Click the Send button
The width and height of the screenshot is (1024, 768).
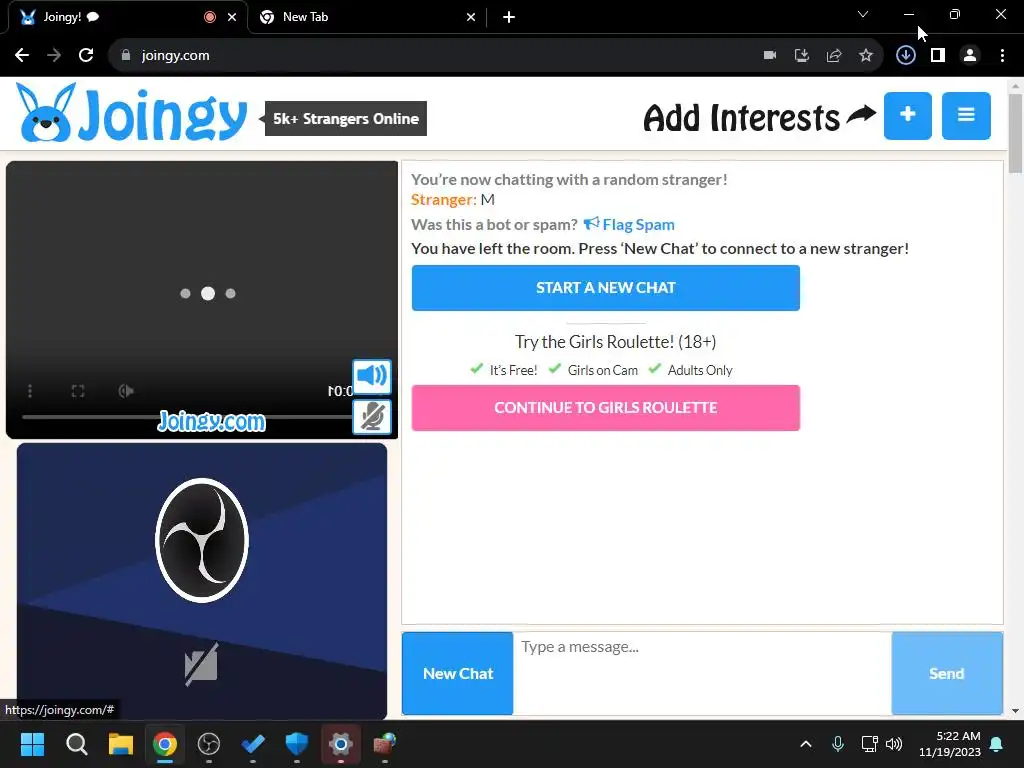[x=947, y=673]
